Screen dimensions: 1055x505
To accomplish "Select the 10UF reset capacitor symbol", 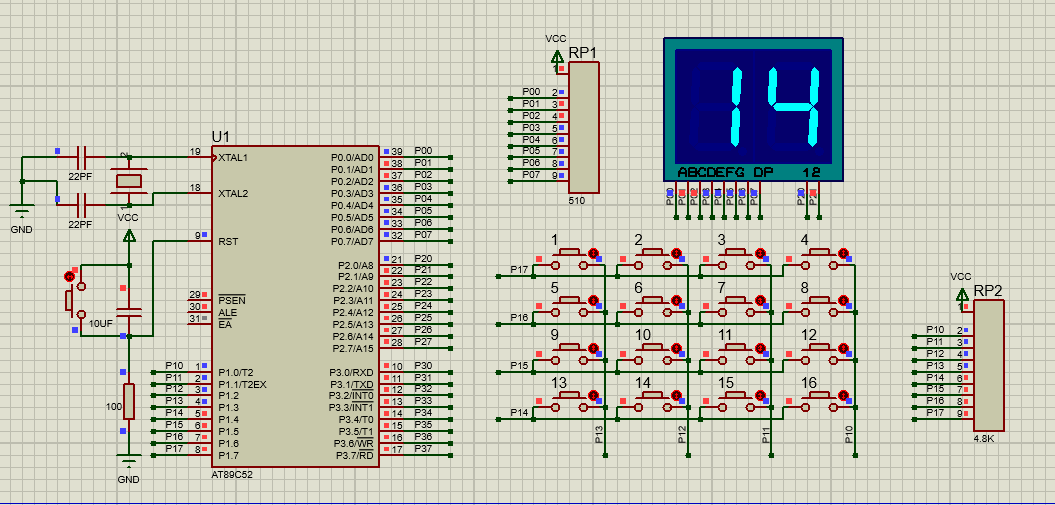I will [x=129, y=311].
